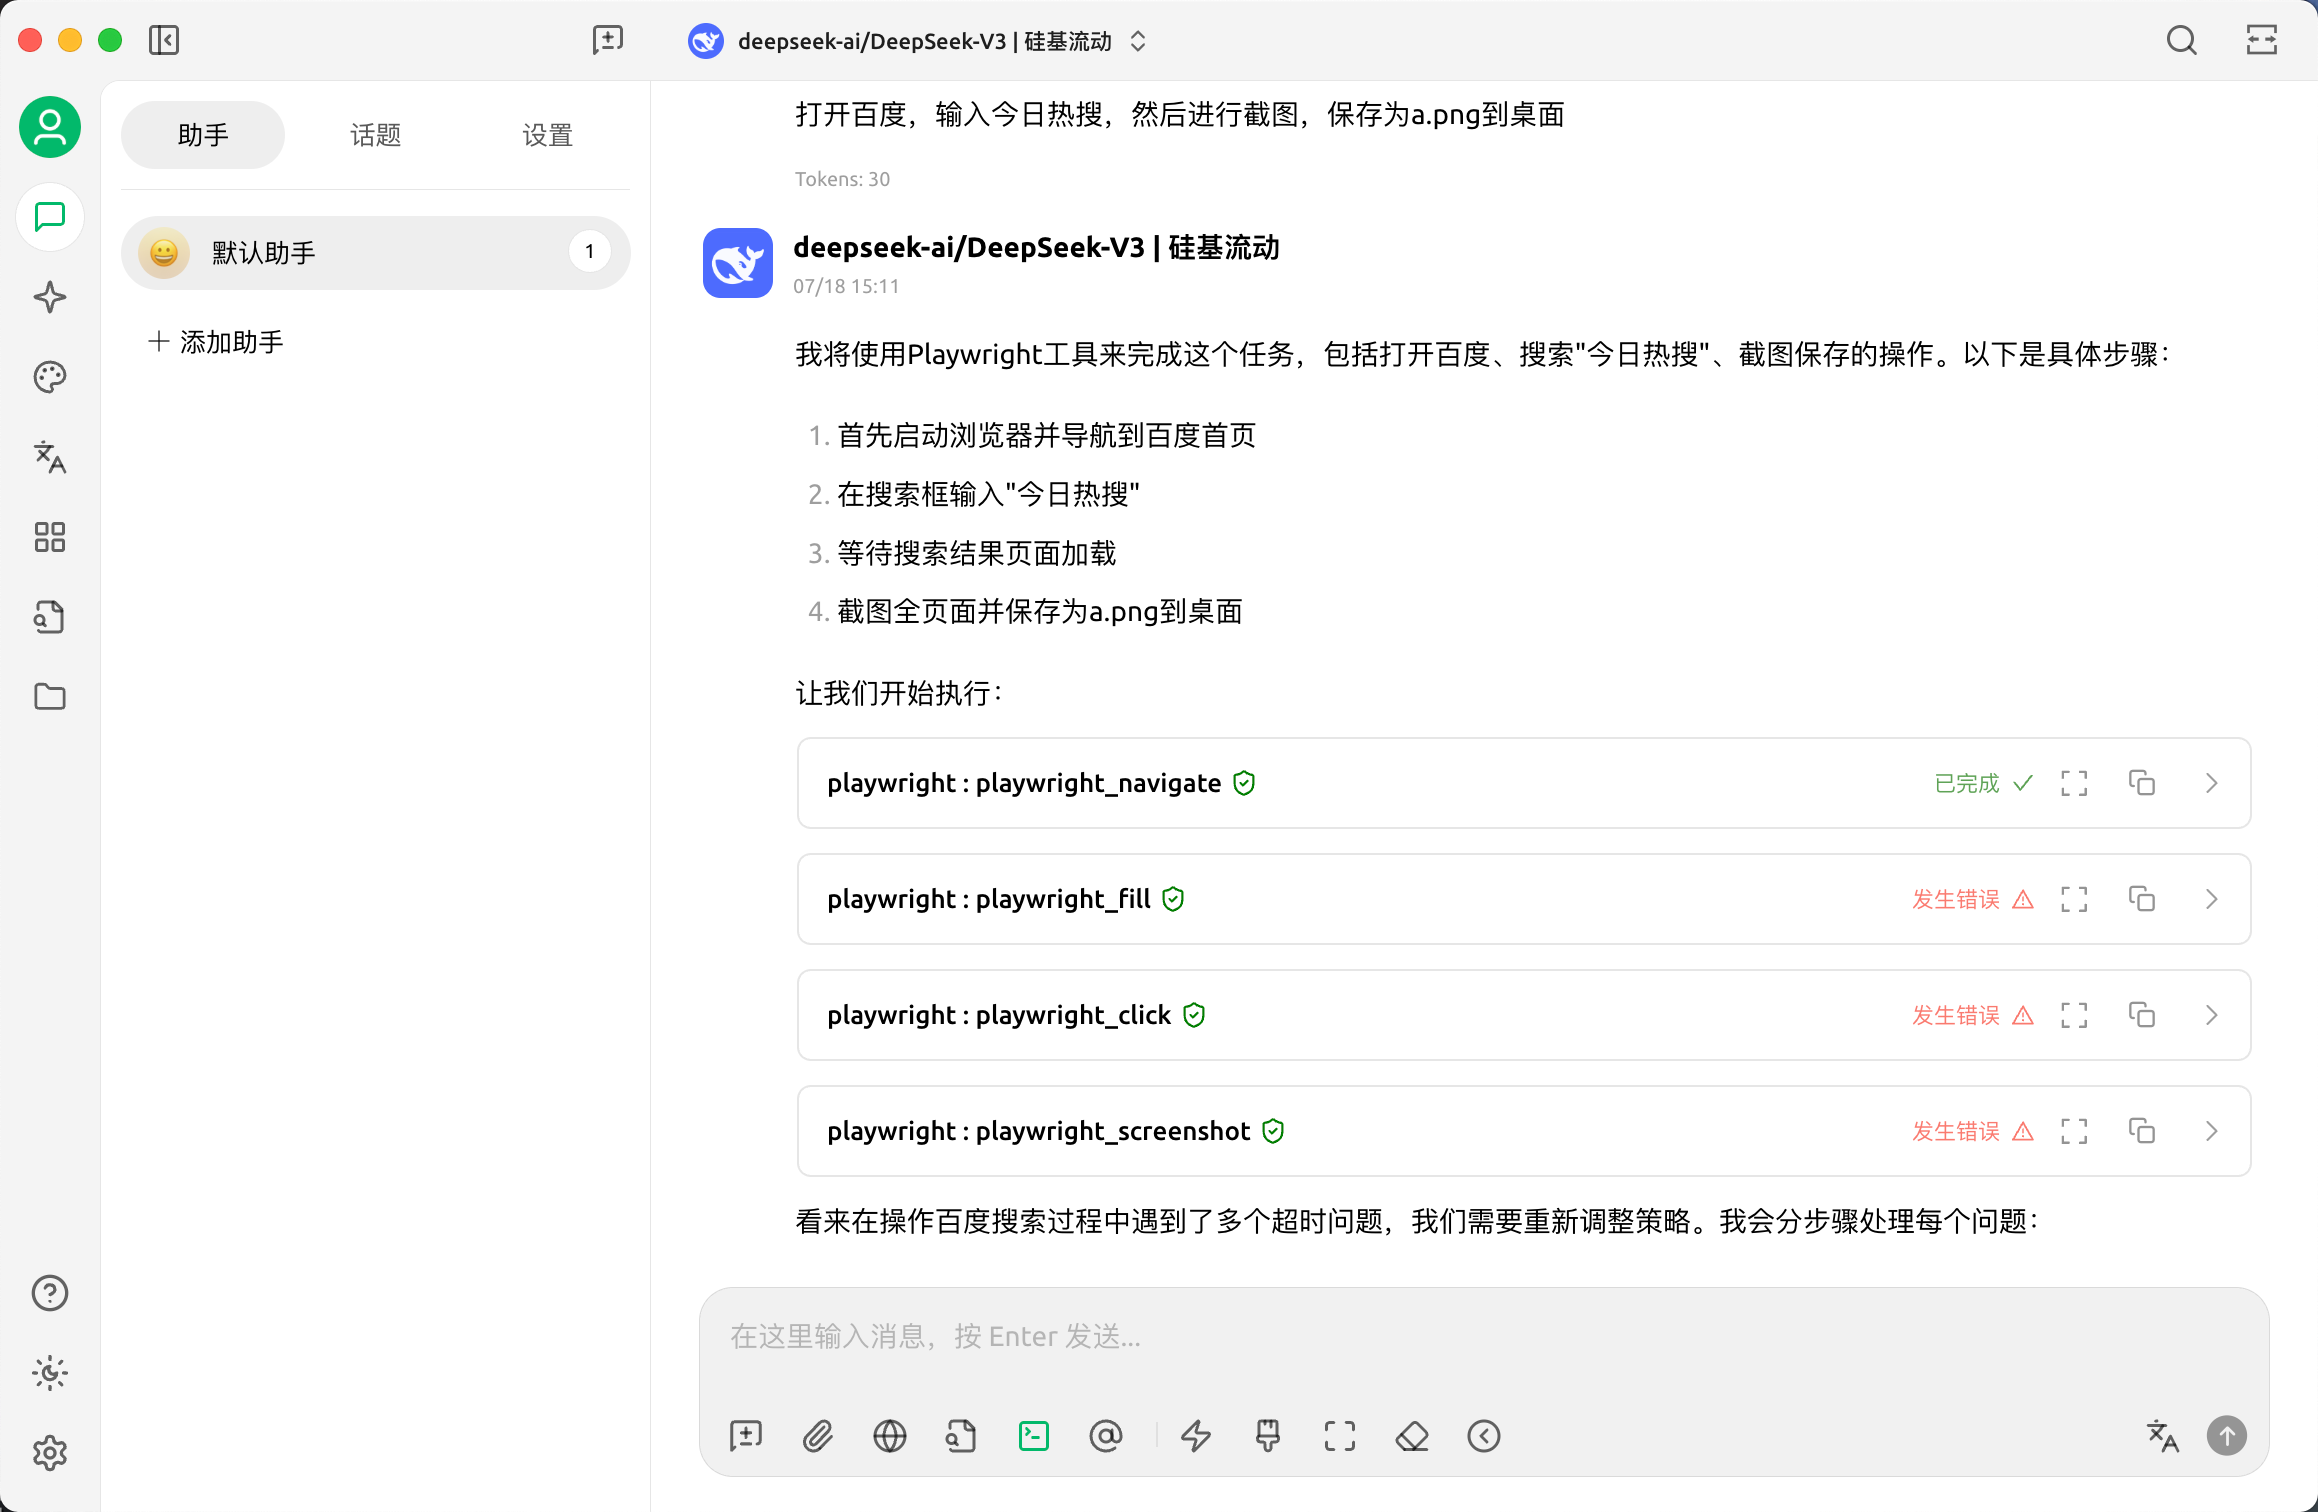
Task: Click the attachment paperclip icon
Action: 818,1436
